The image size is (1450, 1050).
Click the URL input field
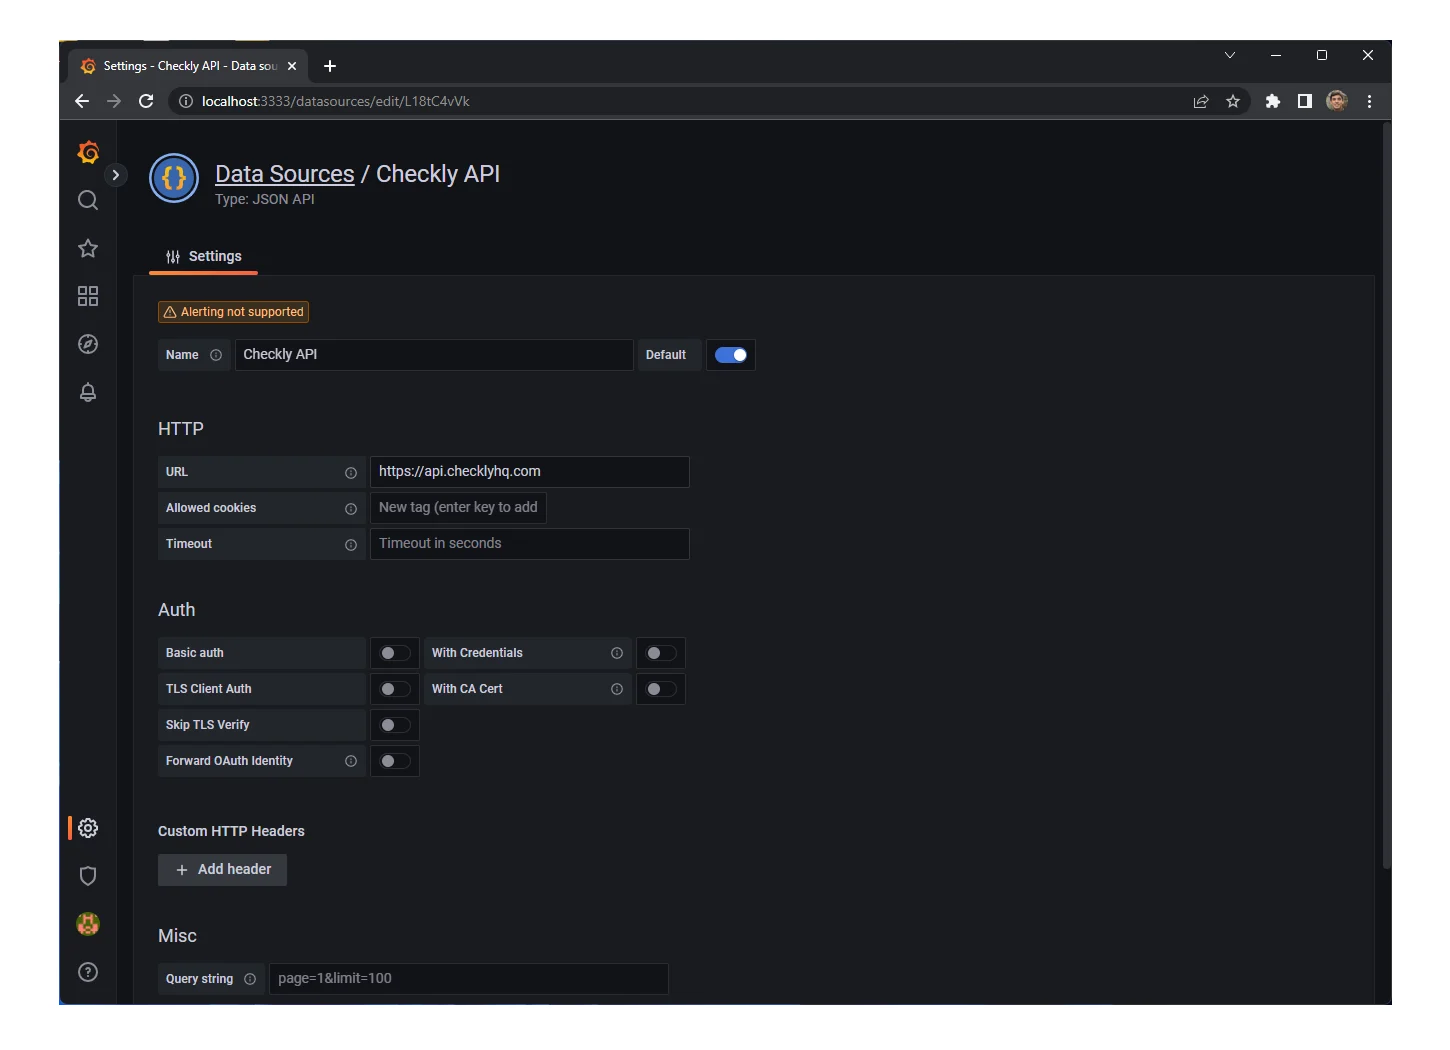[530, 472]
